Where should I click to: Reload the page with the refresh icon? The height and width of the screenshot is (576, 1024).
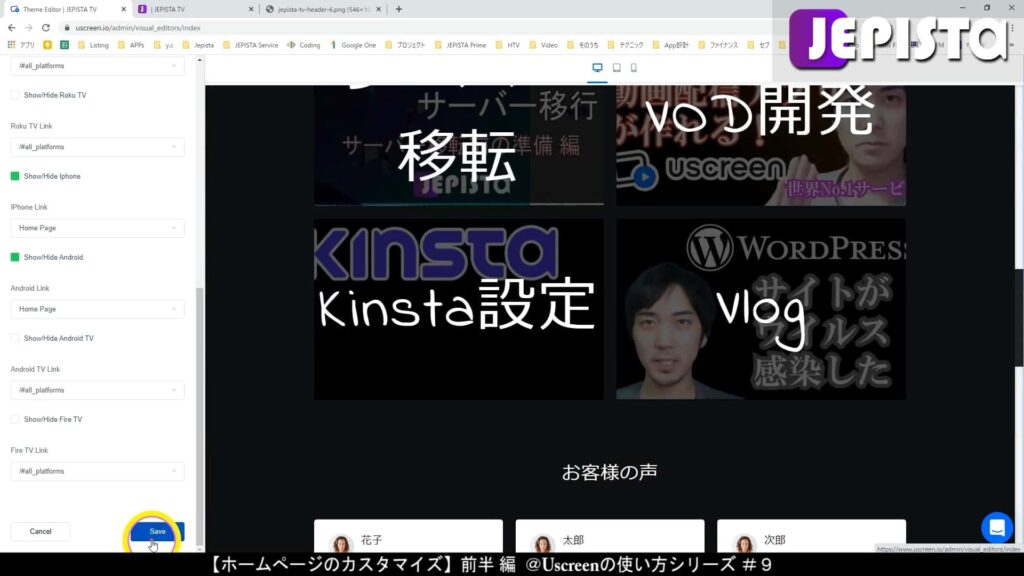pos(46,27)
